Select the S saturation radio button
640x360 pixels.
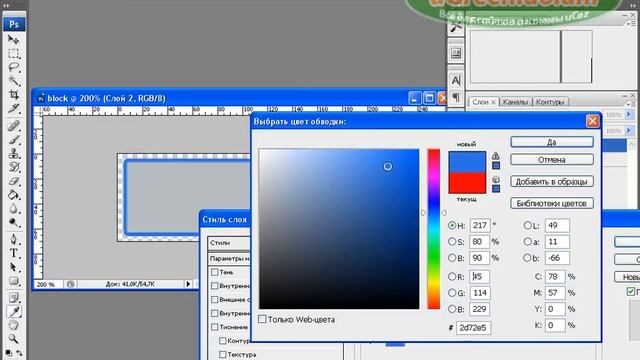pos(452,242)
